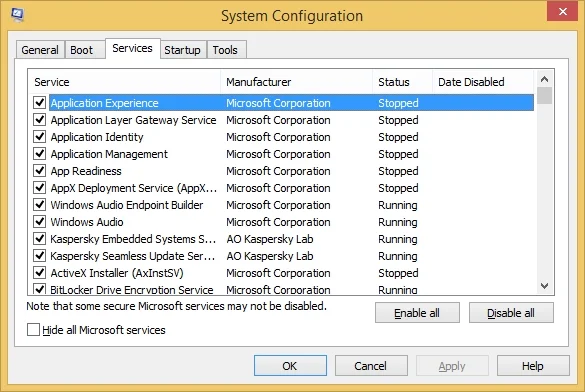
Task: Toggle Kaspersky Seamless Update Service checkbox
Action: click(x=40, y=255)
